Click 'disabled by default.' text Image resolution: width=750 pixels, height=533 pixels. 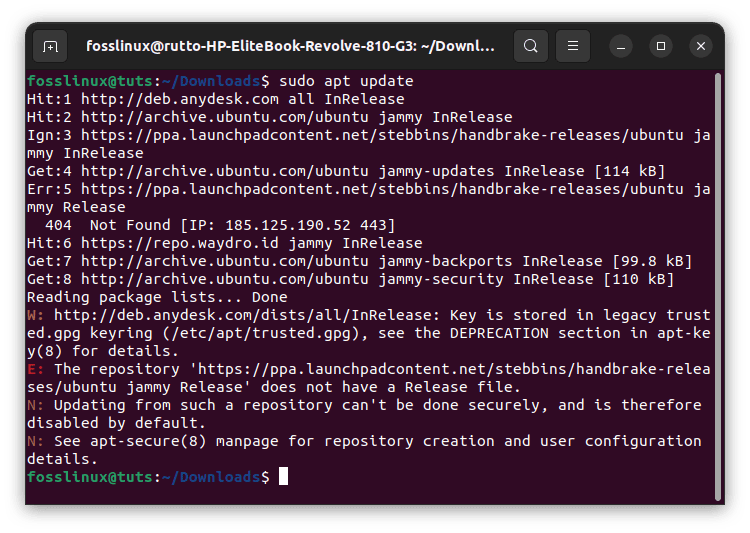coord(116,423)
